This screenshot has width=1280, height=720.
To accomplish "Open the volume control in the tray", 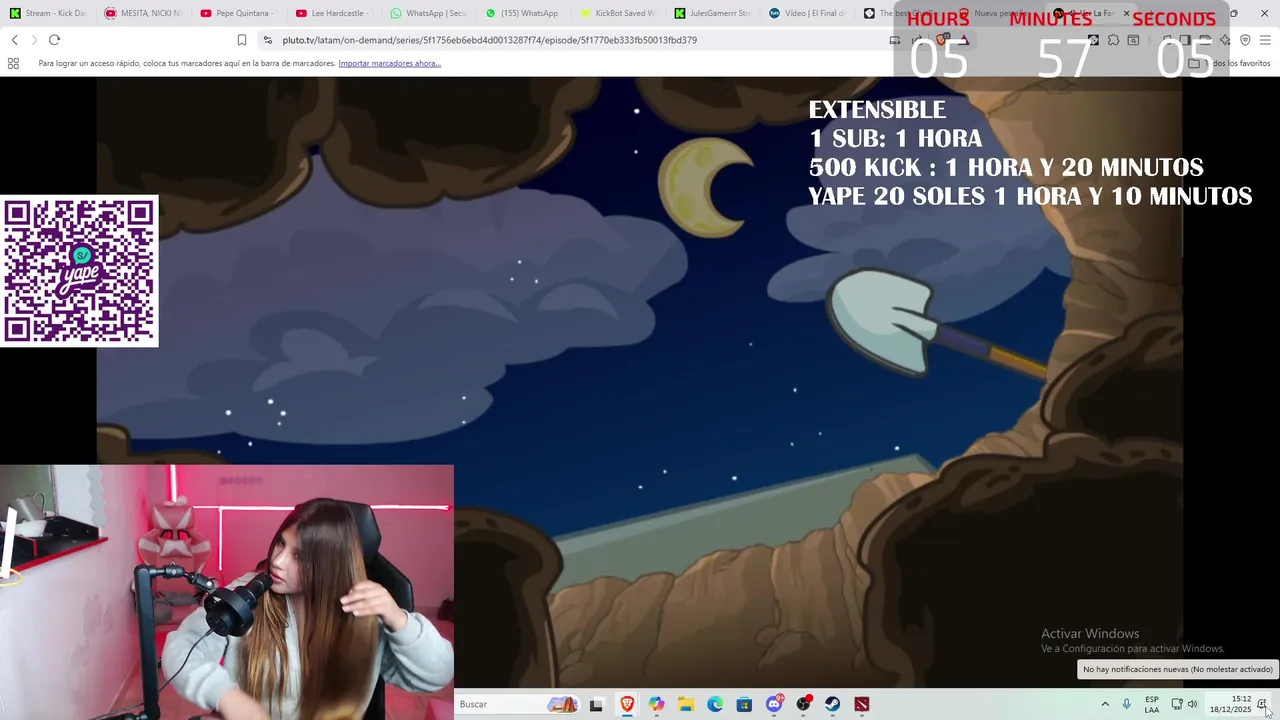I will click(x=1192, y=704).
